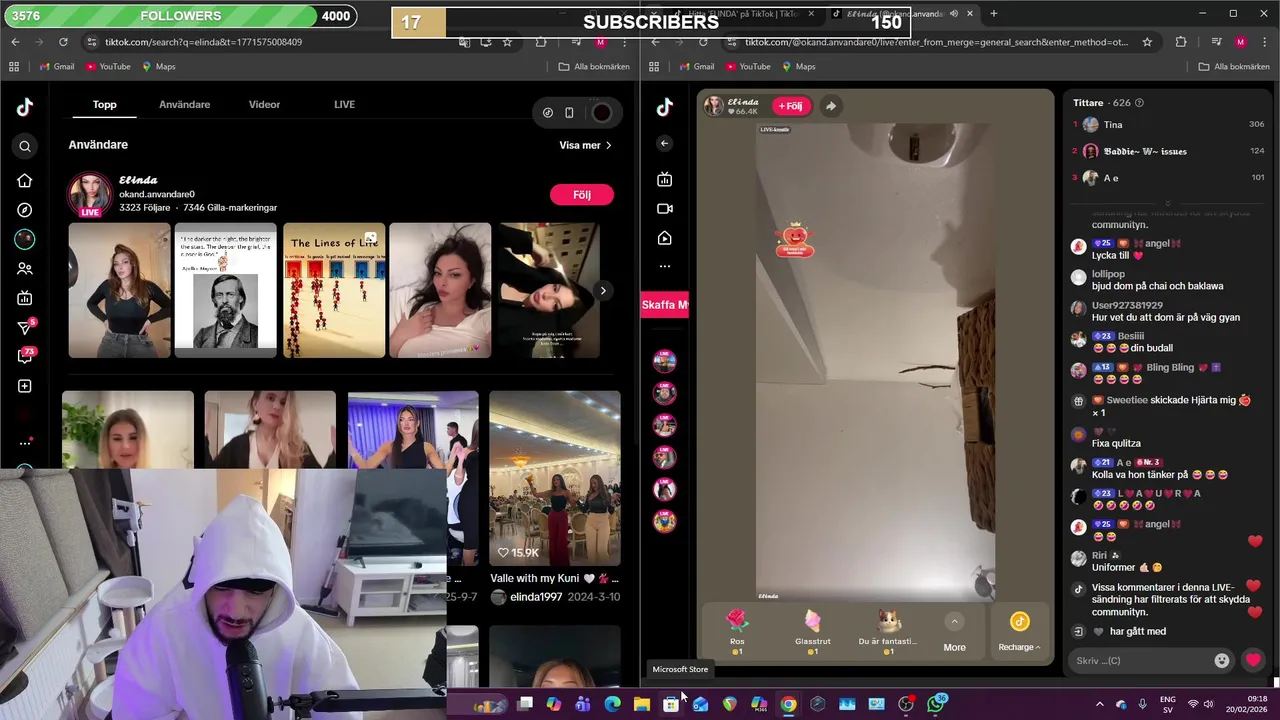1280x720 pixels.
Task: Click the back arrow in live window sidebar
Action: [664, 143]
